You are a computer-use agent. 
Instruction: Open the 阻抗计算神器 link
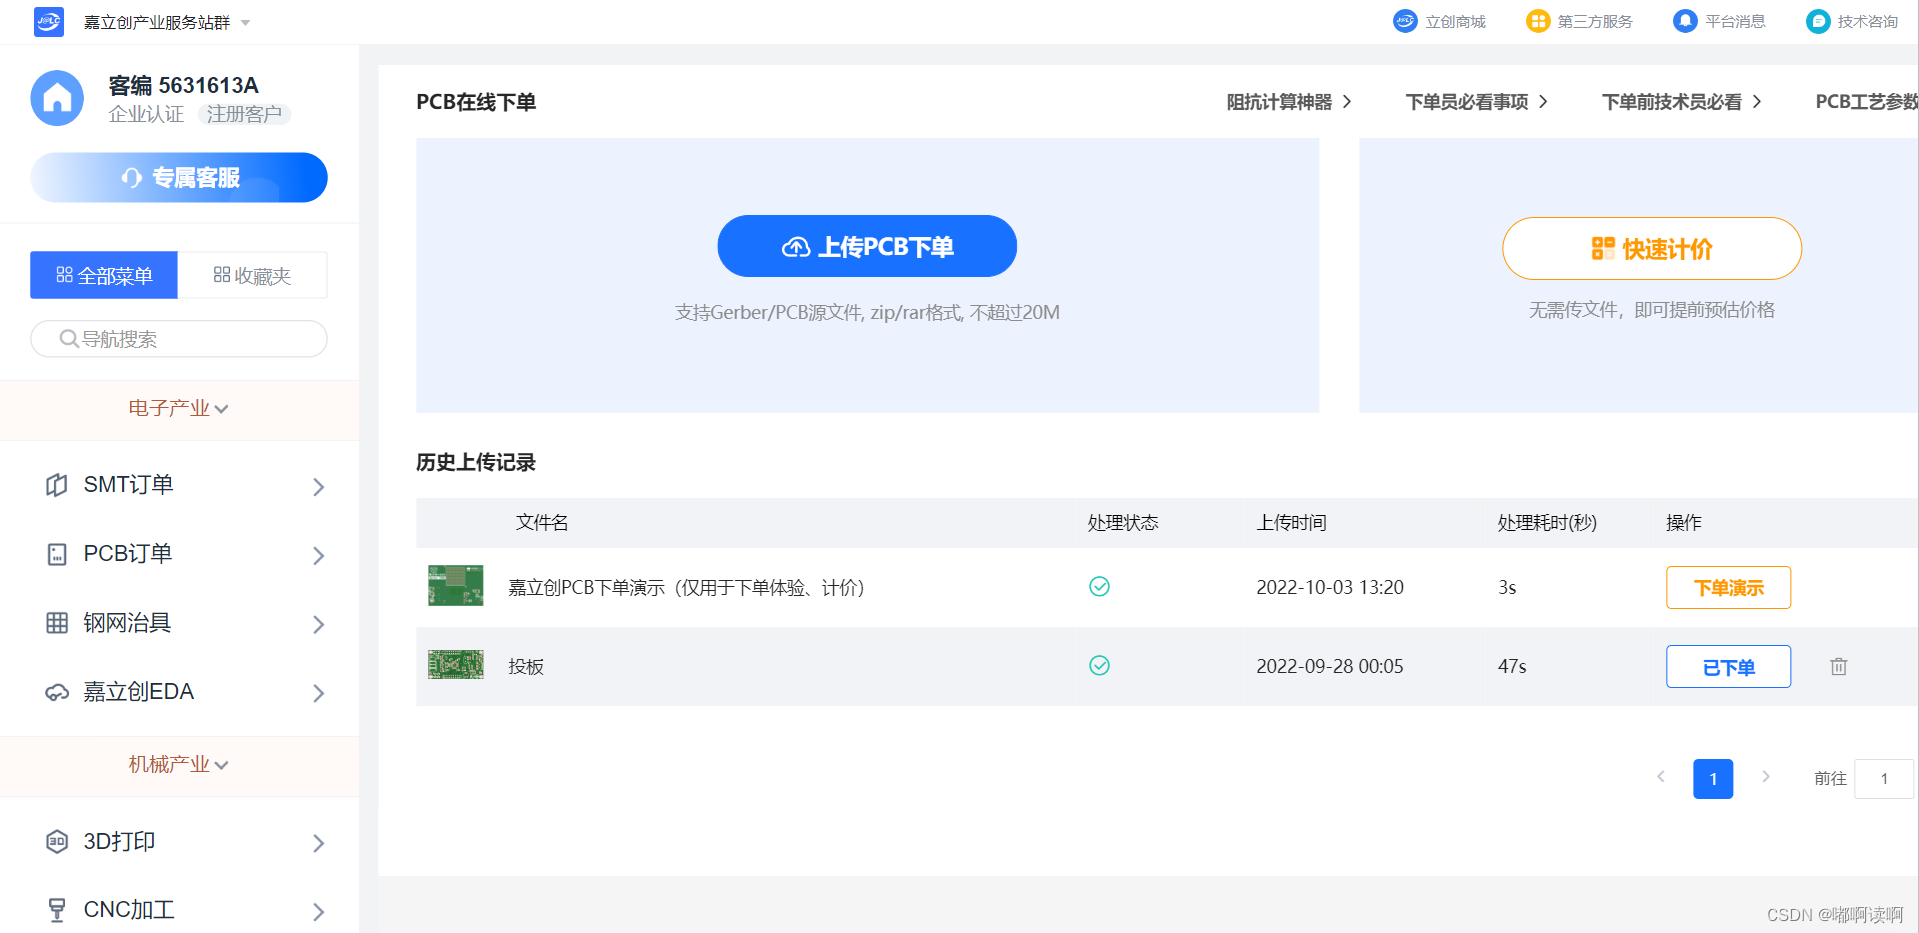(x=1289, y=102)
